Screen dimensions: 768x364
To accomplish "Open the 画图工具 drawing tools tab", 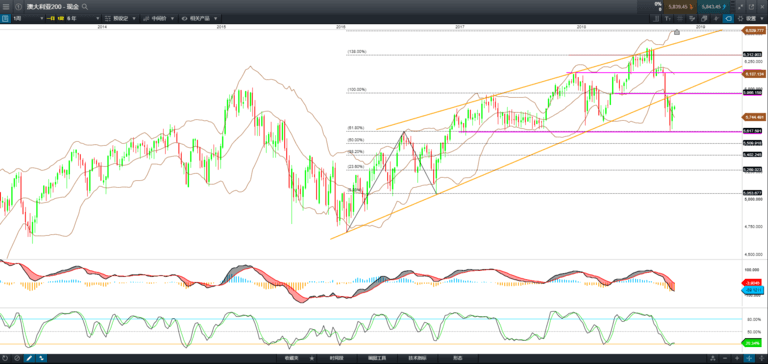I will 377,359.
